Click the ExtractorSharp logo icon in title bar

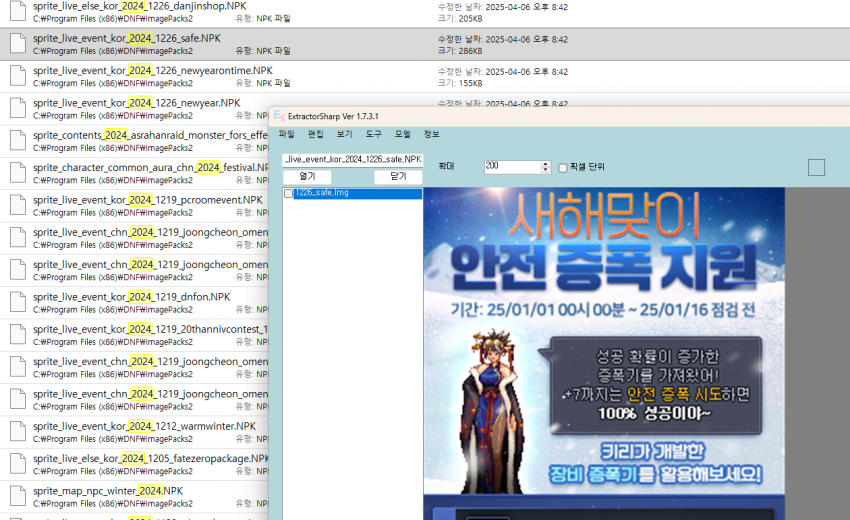[279, 115]
